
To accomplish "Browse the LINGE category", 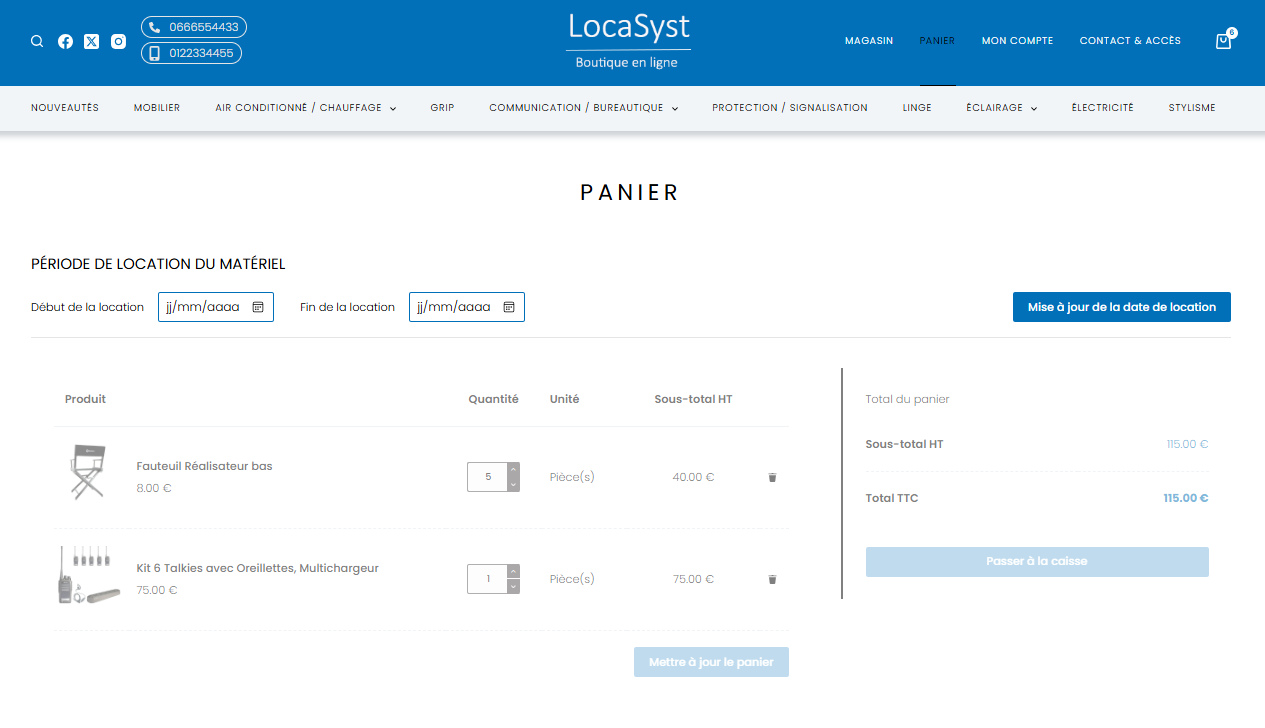I will tap(917, 108).
